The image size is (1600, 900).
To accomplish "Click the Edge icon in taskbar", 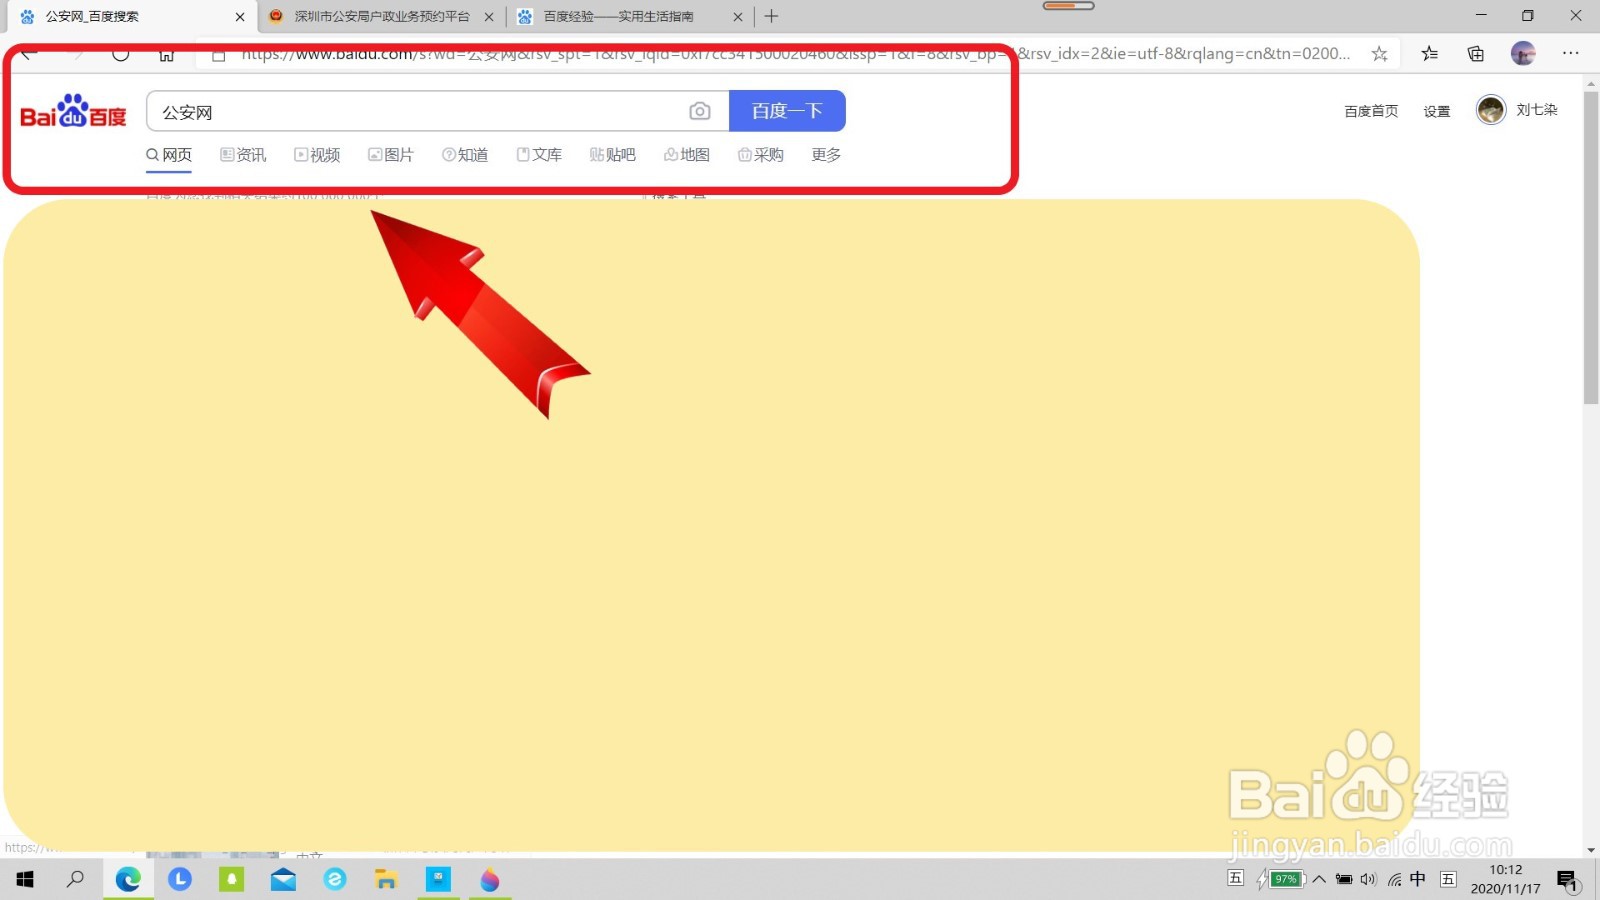I will 128,880.
